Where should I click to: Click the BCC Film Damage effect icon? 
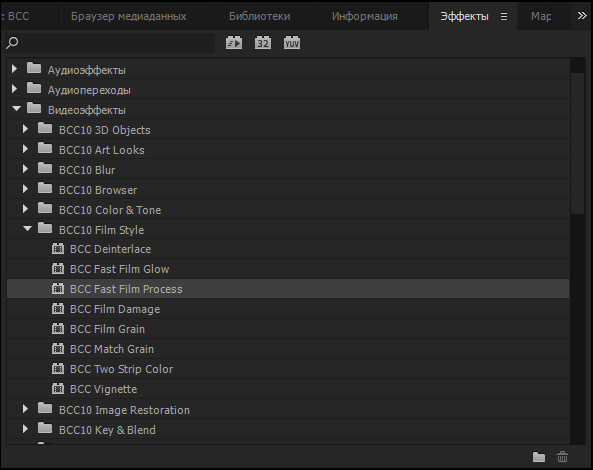point(58,309)
